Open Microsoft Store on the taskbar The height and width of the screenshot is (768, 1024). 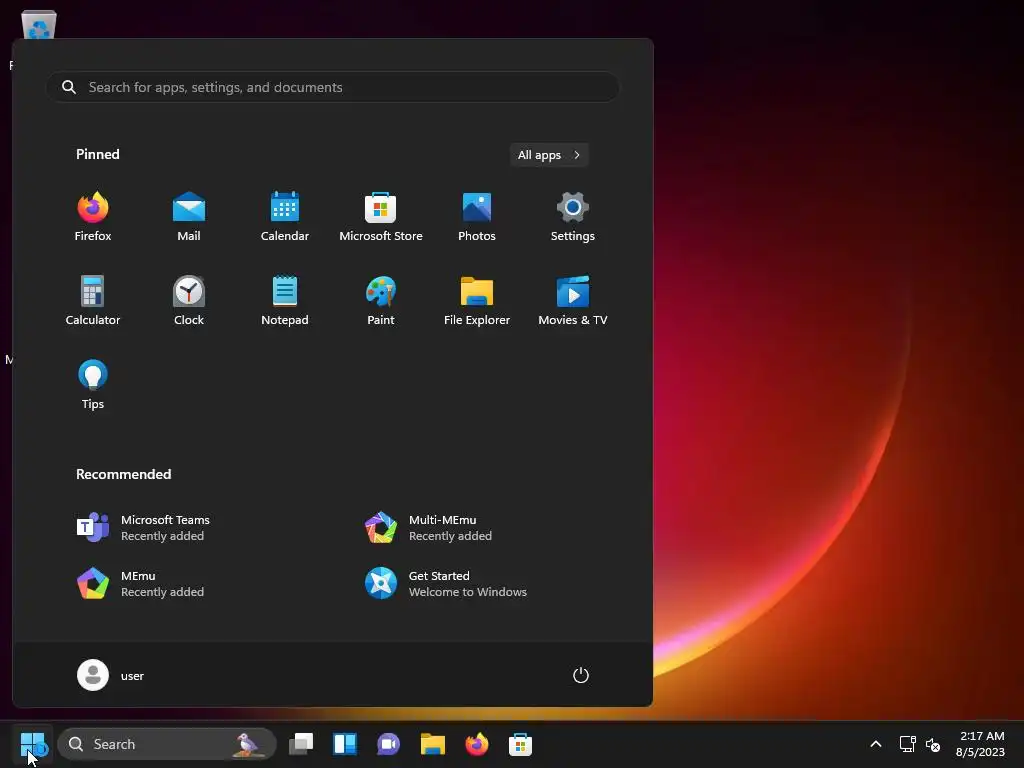pos(520,744)
